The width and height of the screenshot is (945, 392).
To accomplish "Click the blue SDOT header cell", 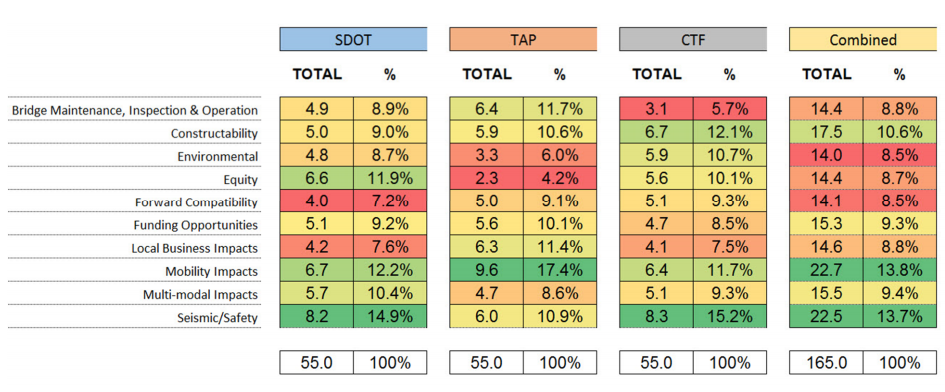I will point(353,39).
